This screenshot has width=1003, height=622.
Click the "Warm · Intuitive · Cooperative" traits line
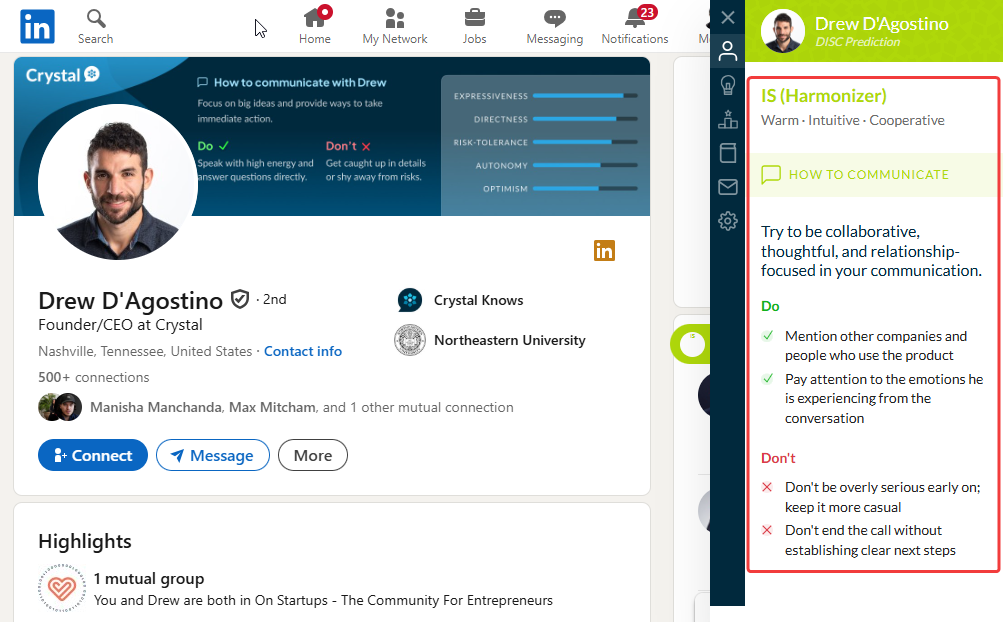(x=853, y=120)
